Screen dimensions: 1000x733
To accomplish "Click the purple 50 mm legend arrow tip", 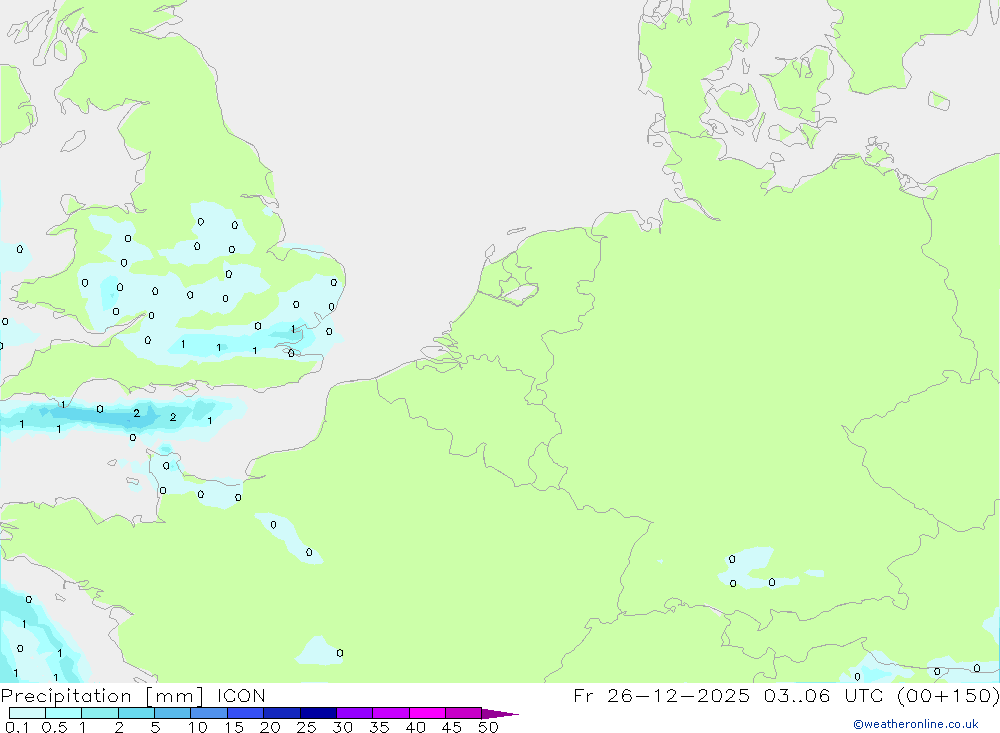I will [x=500, y=713].
